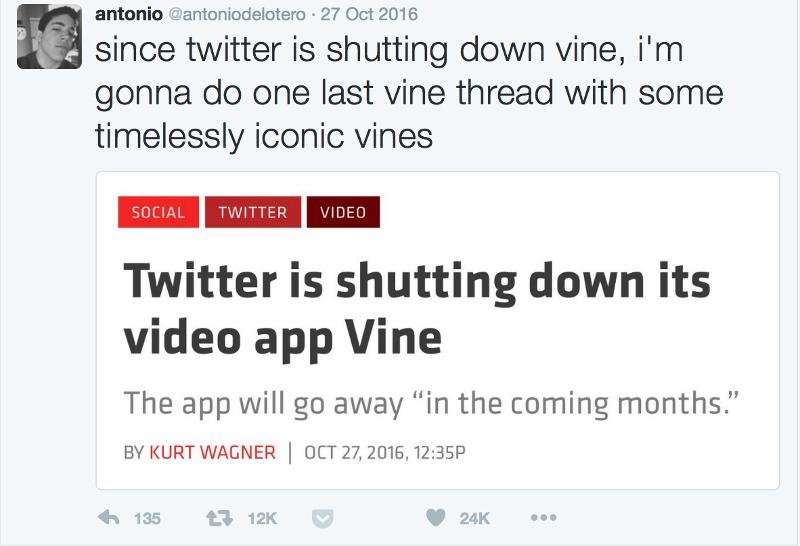Open the three-dot more options menu
This screenshot has height=546, width=800.
click(543, 518)
